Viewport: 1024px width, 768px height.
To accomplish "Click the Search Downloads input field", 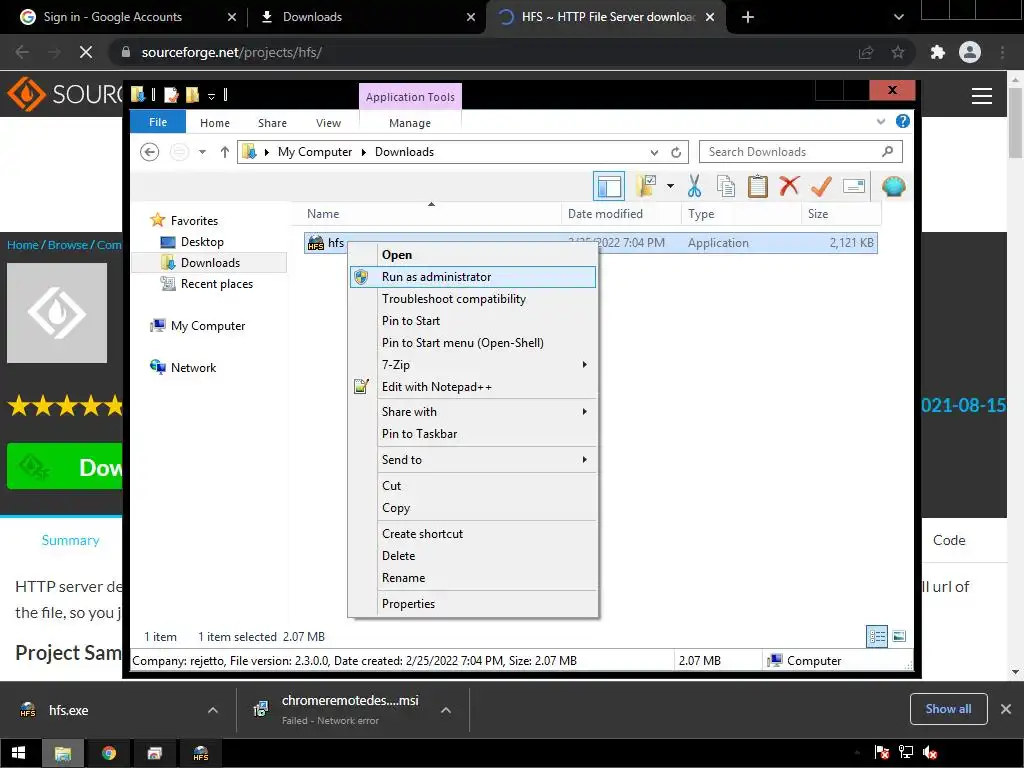I will pos(801,152).
